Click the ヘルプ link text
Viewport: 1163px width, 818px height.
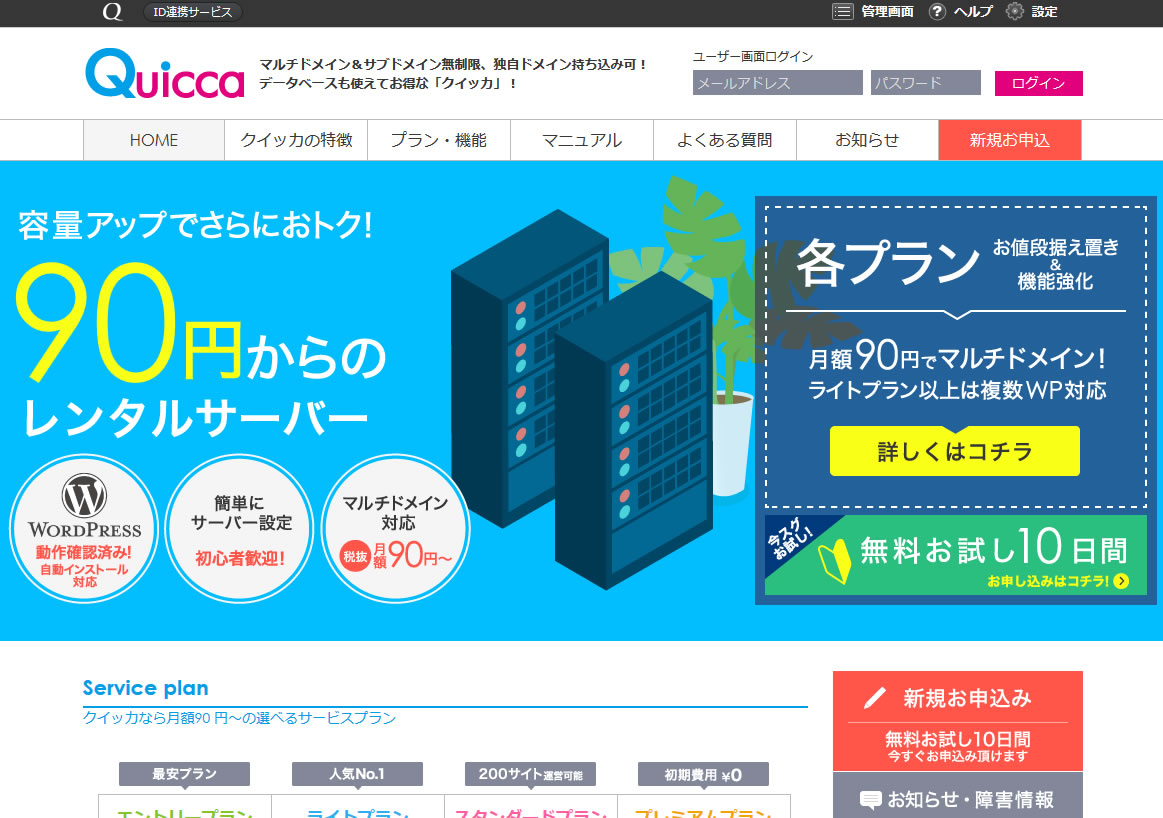972,12
